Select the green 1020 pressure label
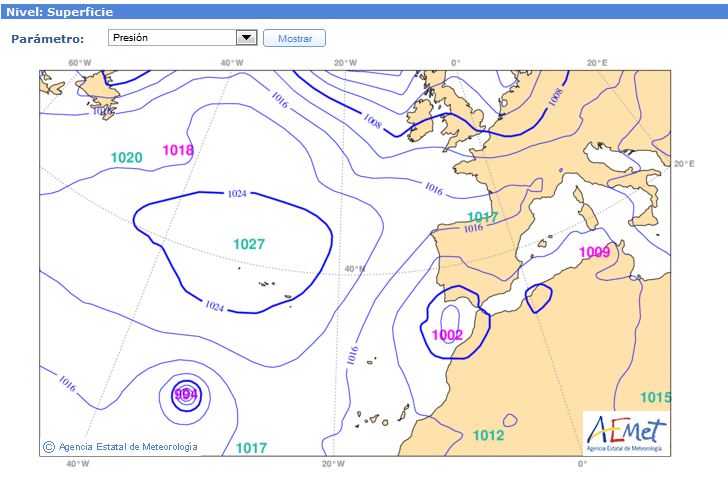The width and height of the screenshot is (728, 482). click(x=126, y=157)
